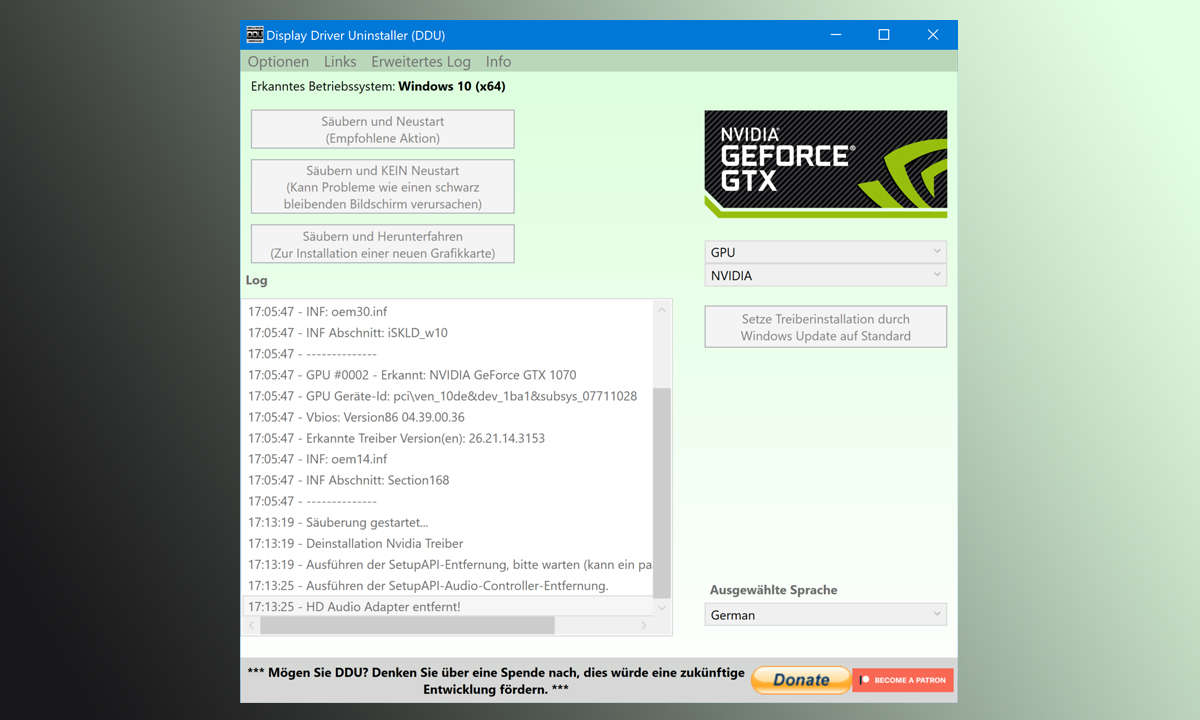Click Säubern und KEIN Neustart button
1200x720 pixels.
click(x=383, y=187)
